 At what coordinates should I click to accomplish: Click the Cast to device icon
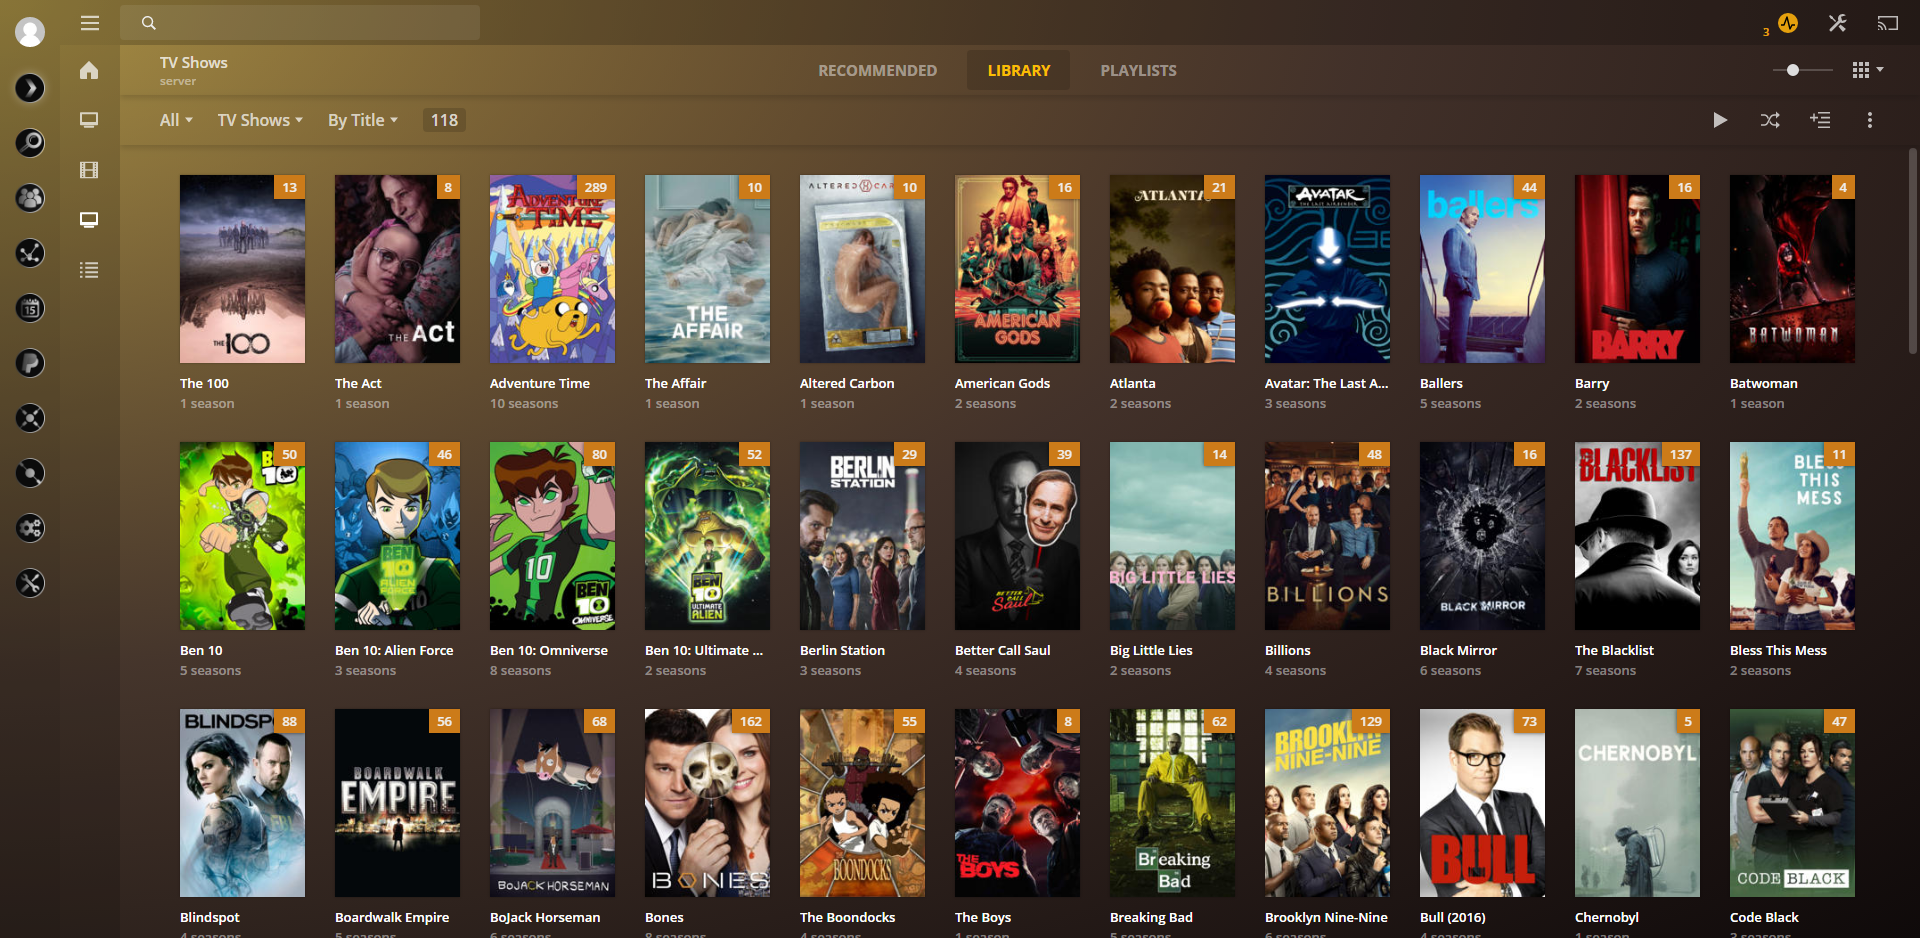click(x=1888, y=23)
